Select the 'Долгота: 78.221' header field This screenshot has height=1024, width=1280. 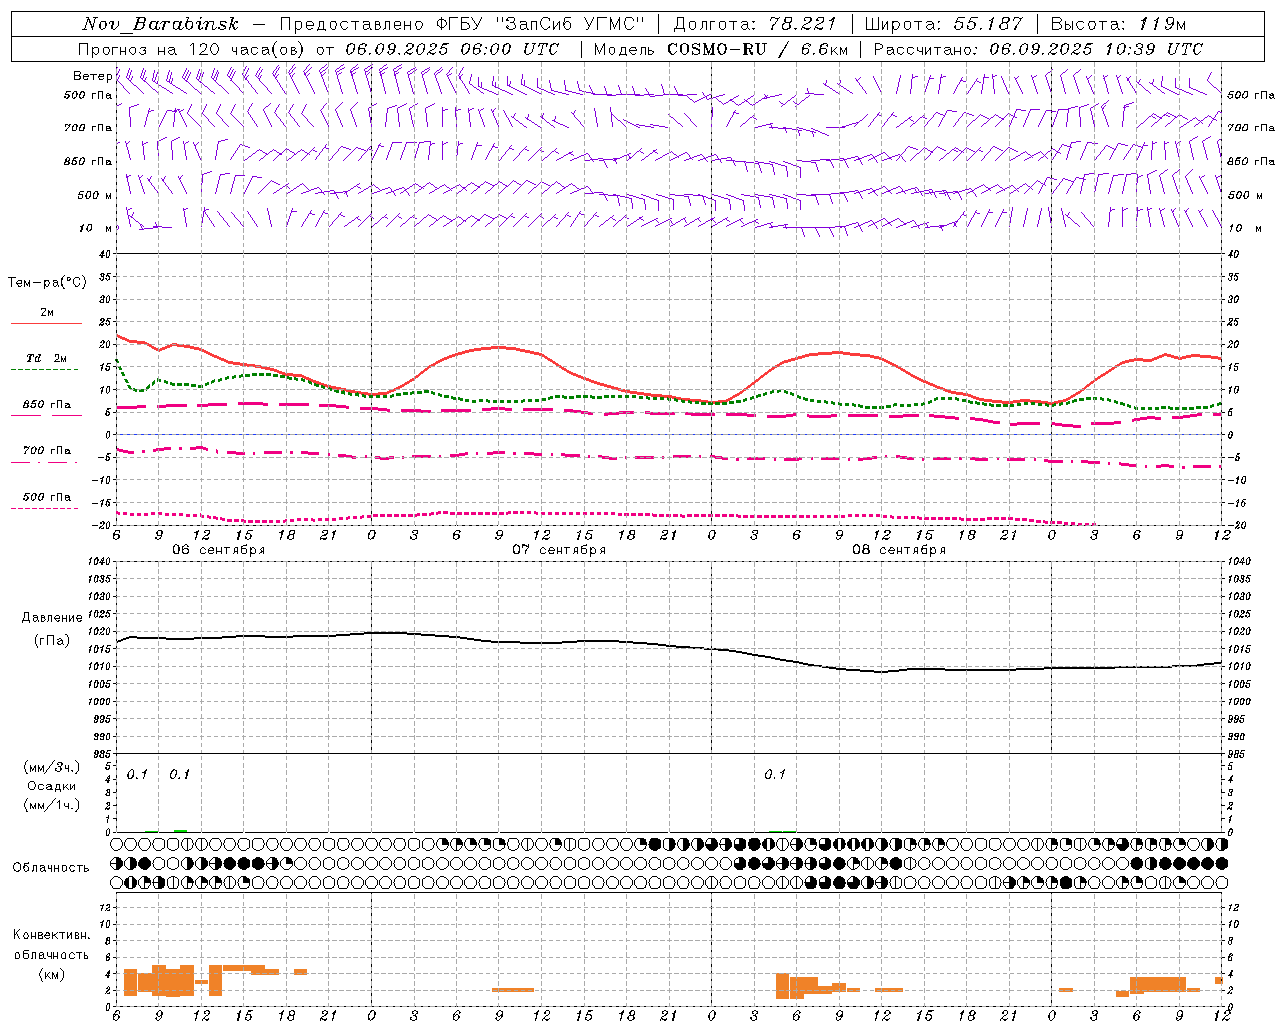pyautogui.click(x=757, y=24)
